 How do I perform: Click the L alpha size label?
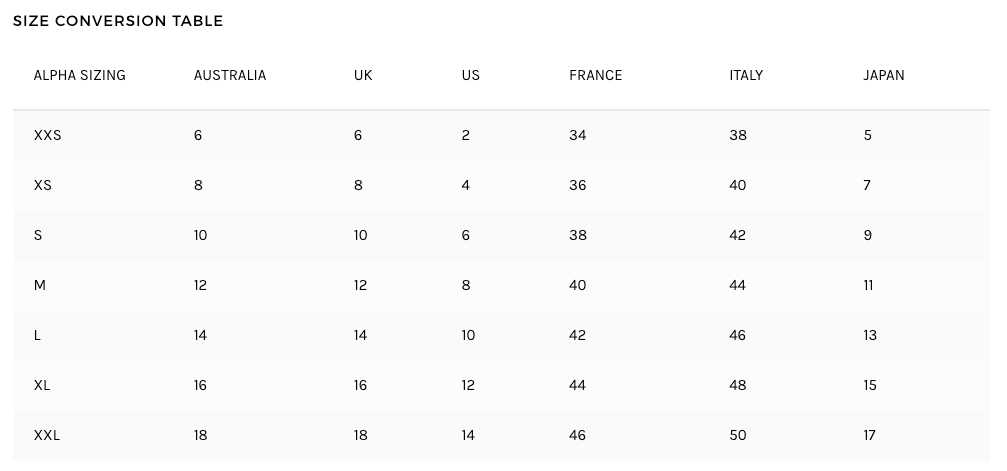pyautogui.click(x=38, y=335)
